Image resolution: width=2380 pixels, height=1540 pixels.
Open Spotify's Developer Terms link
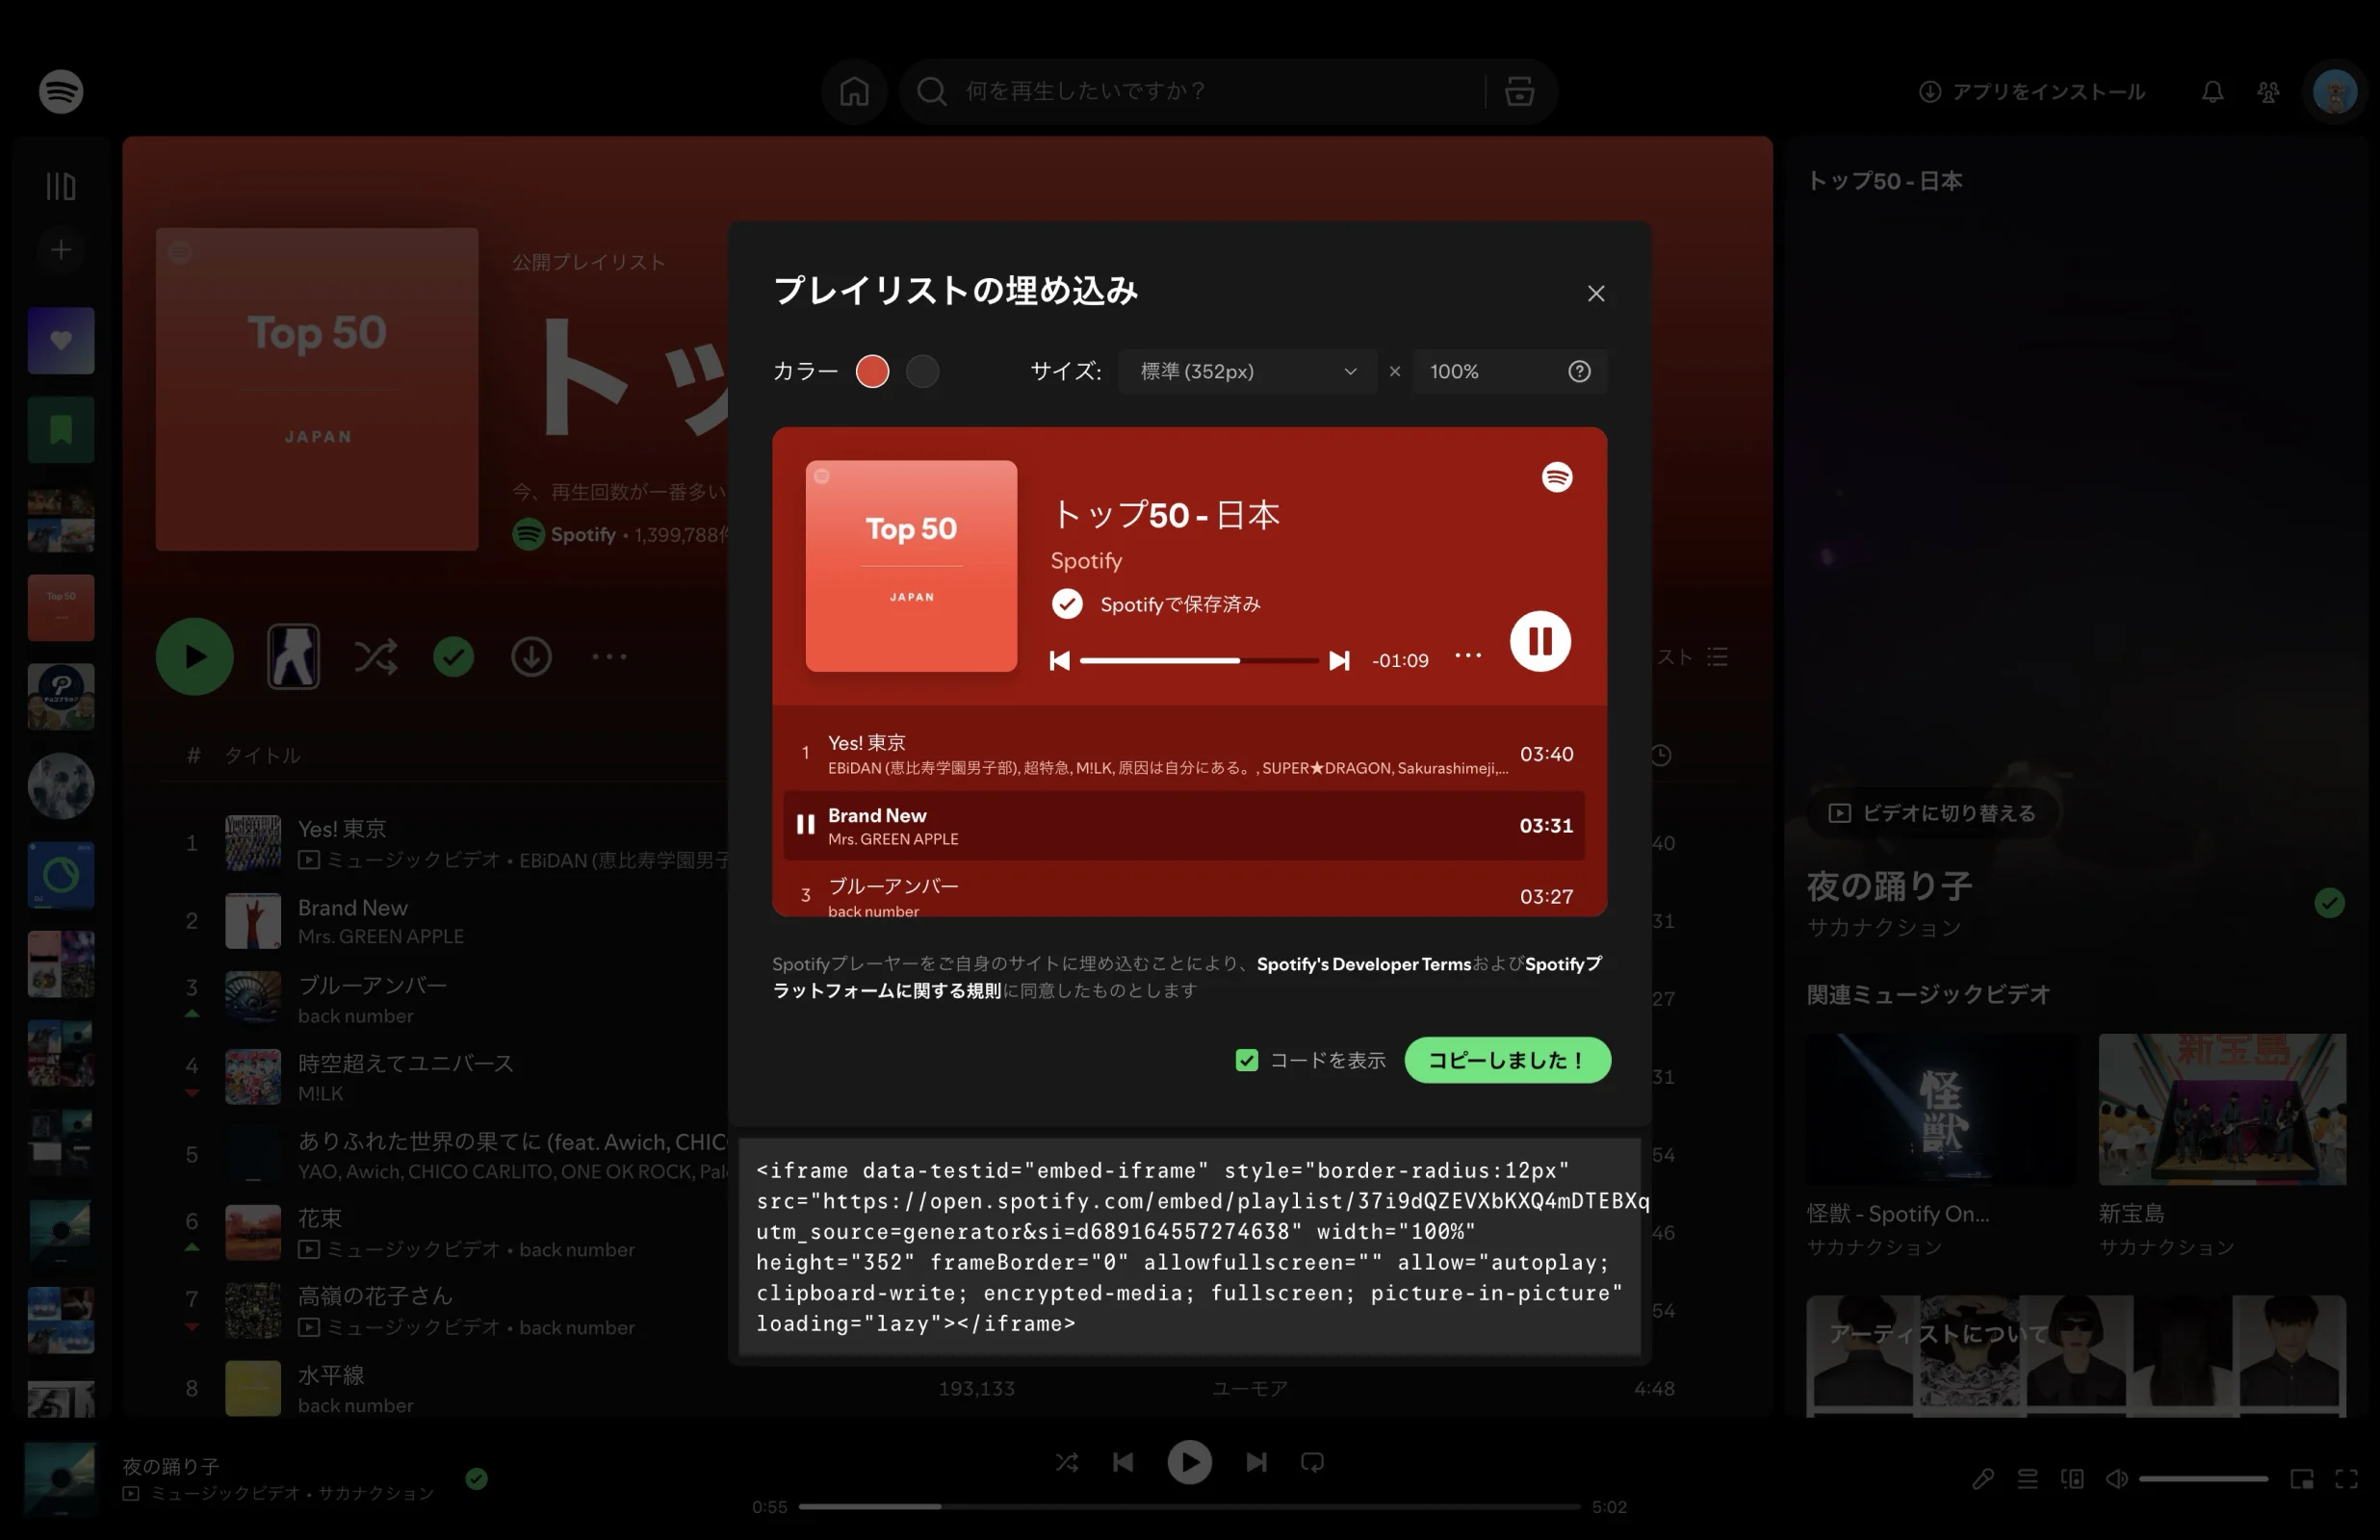[1363, 964]
